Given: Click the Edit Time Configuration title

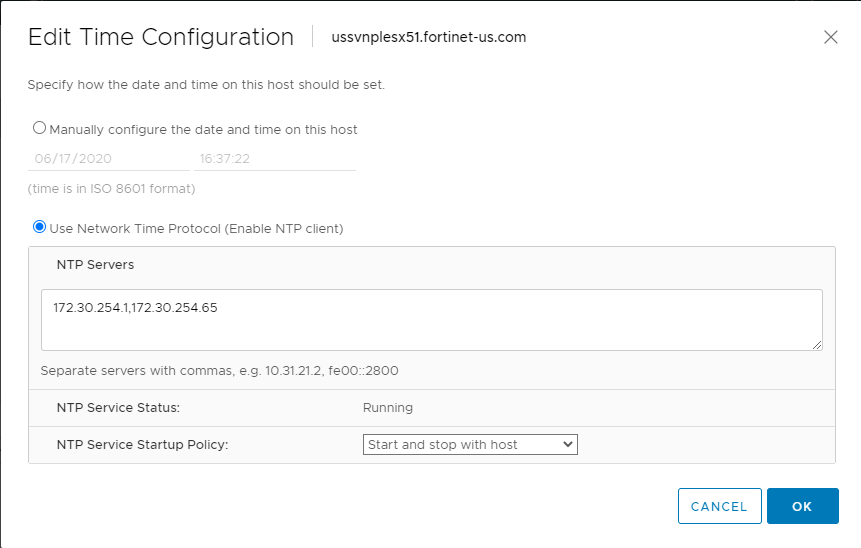Looking at the screenshot, I should [x=161, y=38].
